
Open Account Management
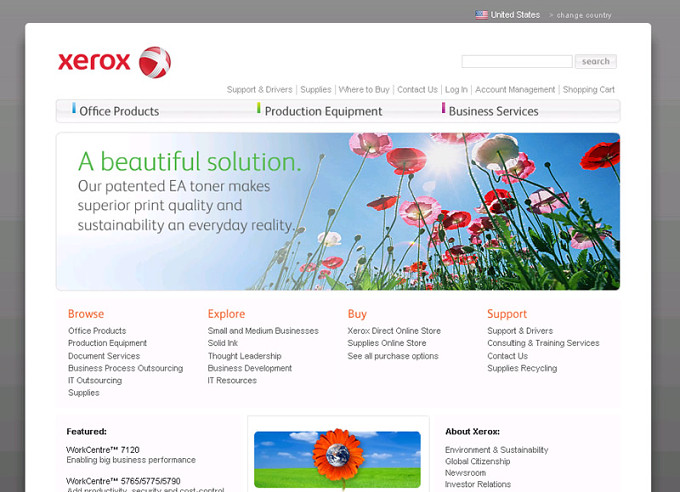[x=515, y=89]
